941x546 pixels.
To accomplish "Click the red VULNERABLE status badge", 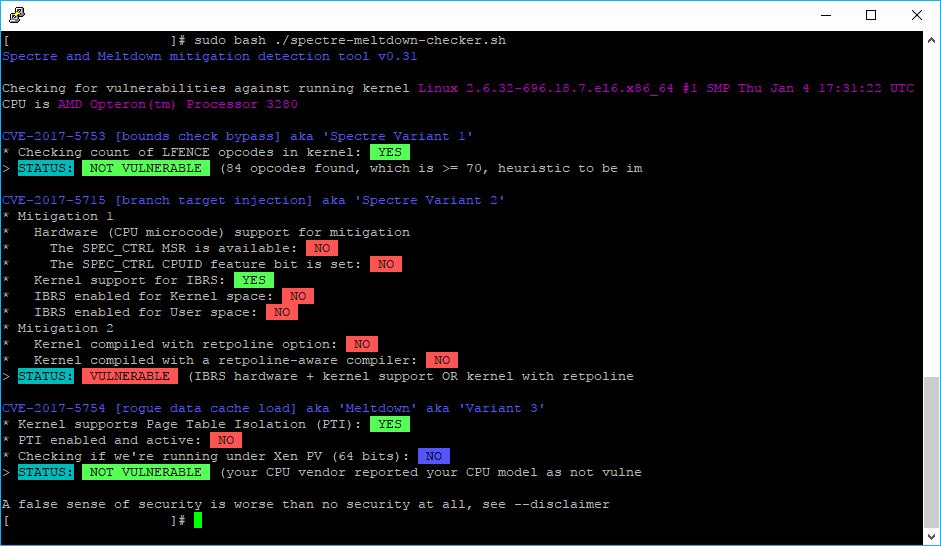I will 130,376.
